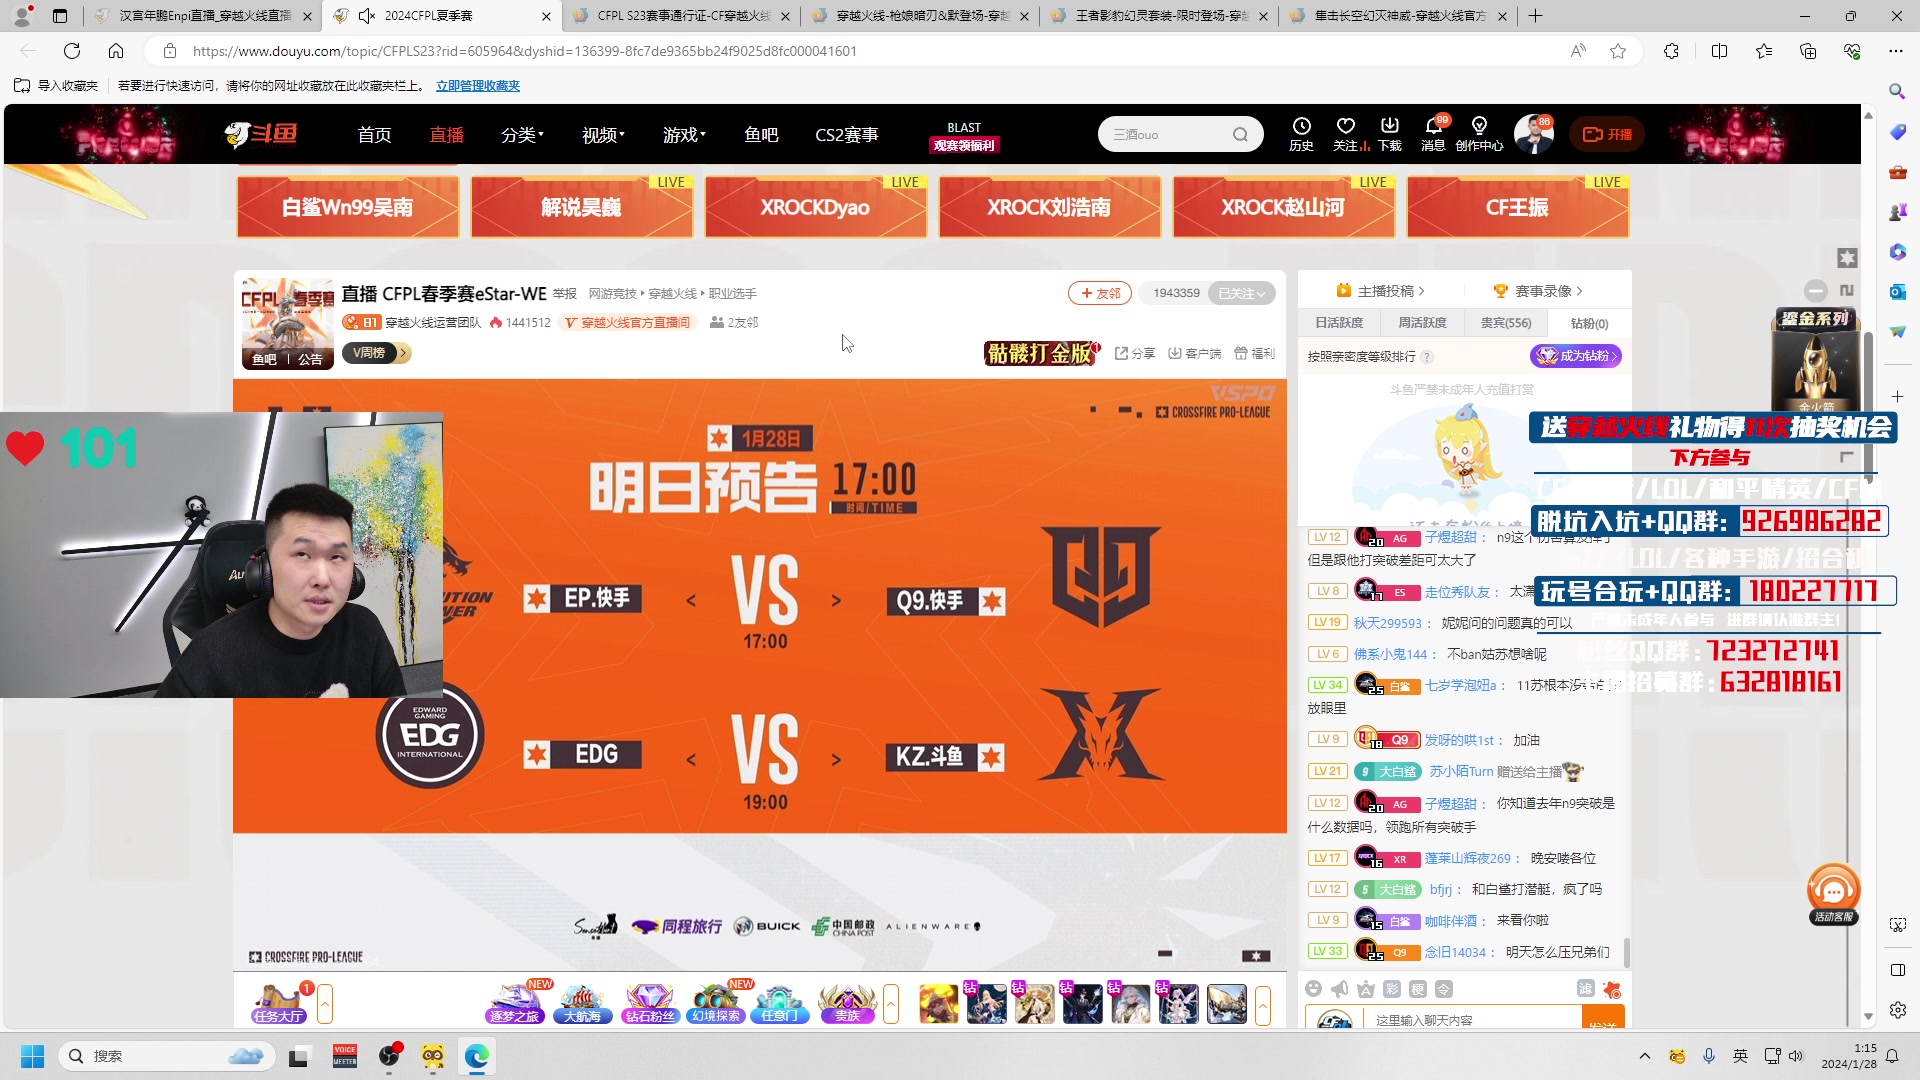
Task: Switch input language 英 indicator
Action: pos(1741,1056)
